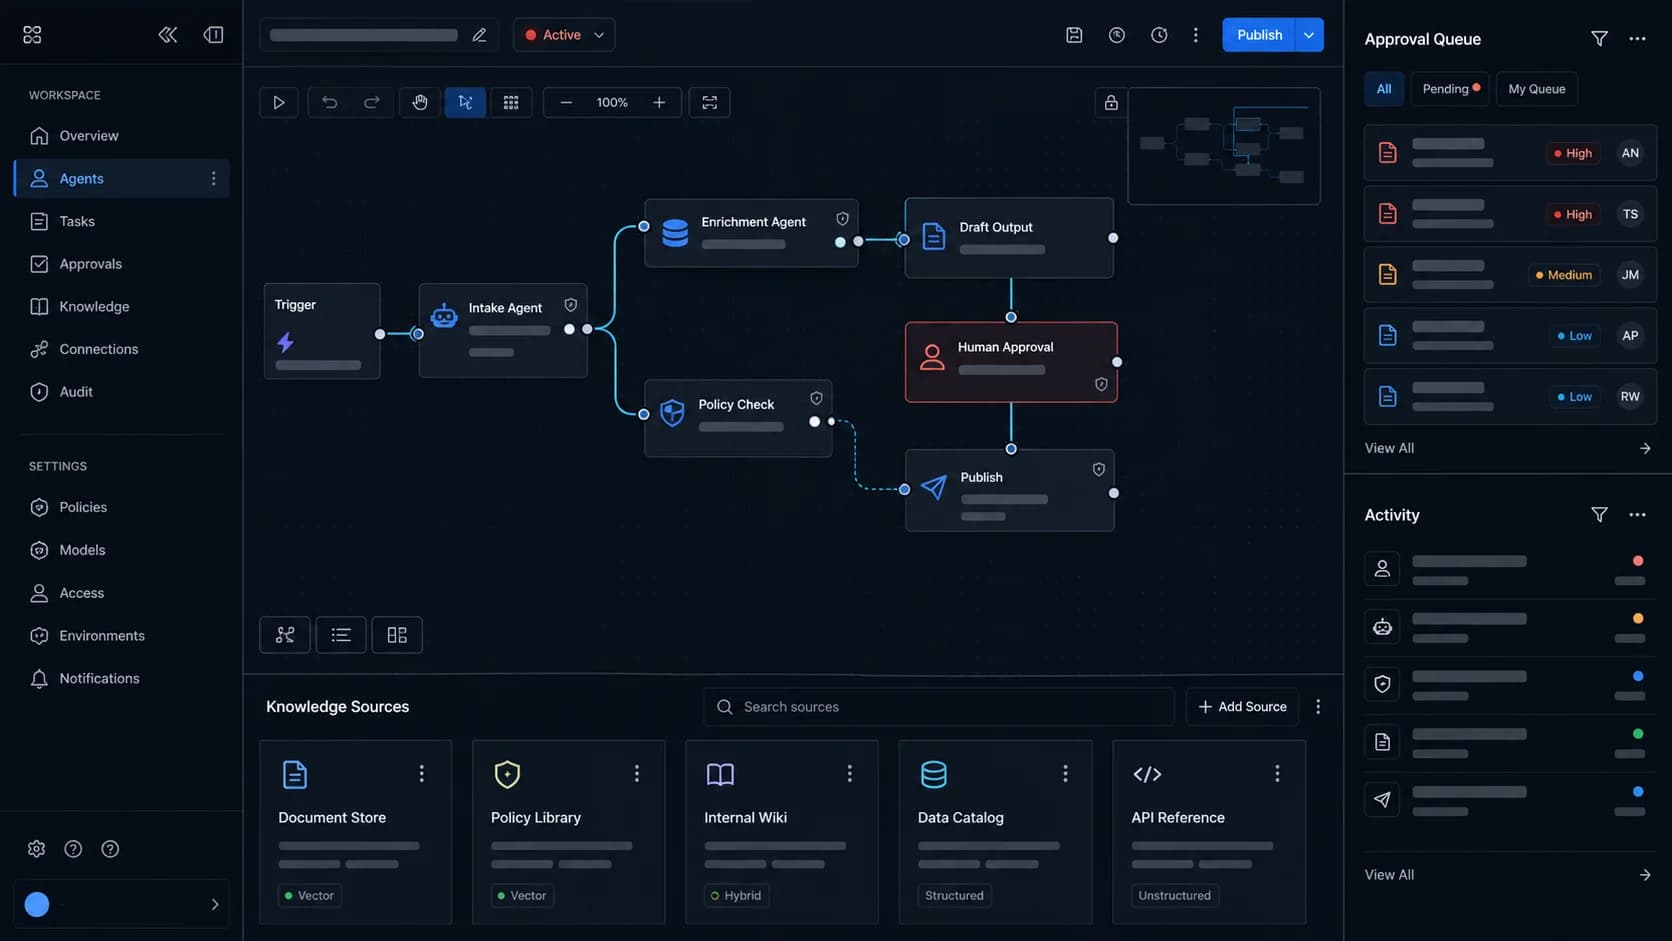Rename workflow with pencil icon
This screenshot has width=1672, height=941.
pos(479,35)
